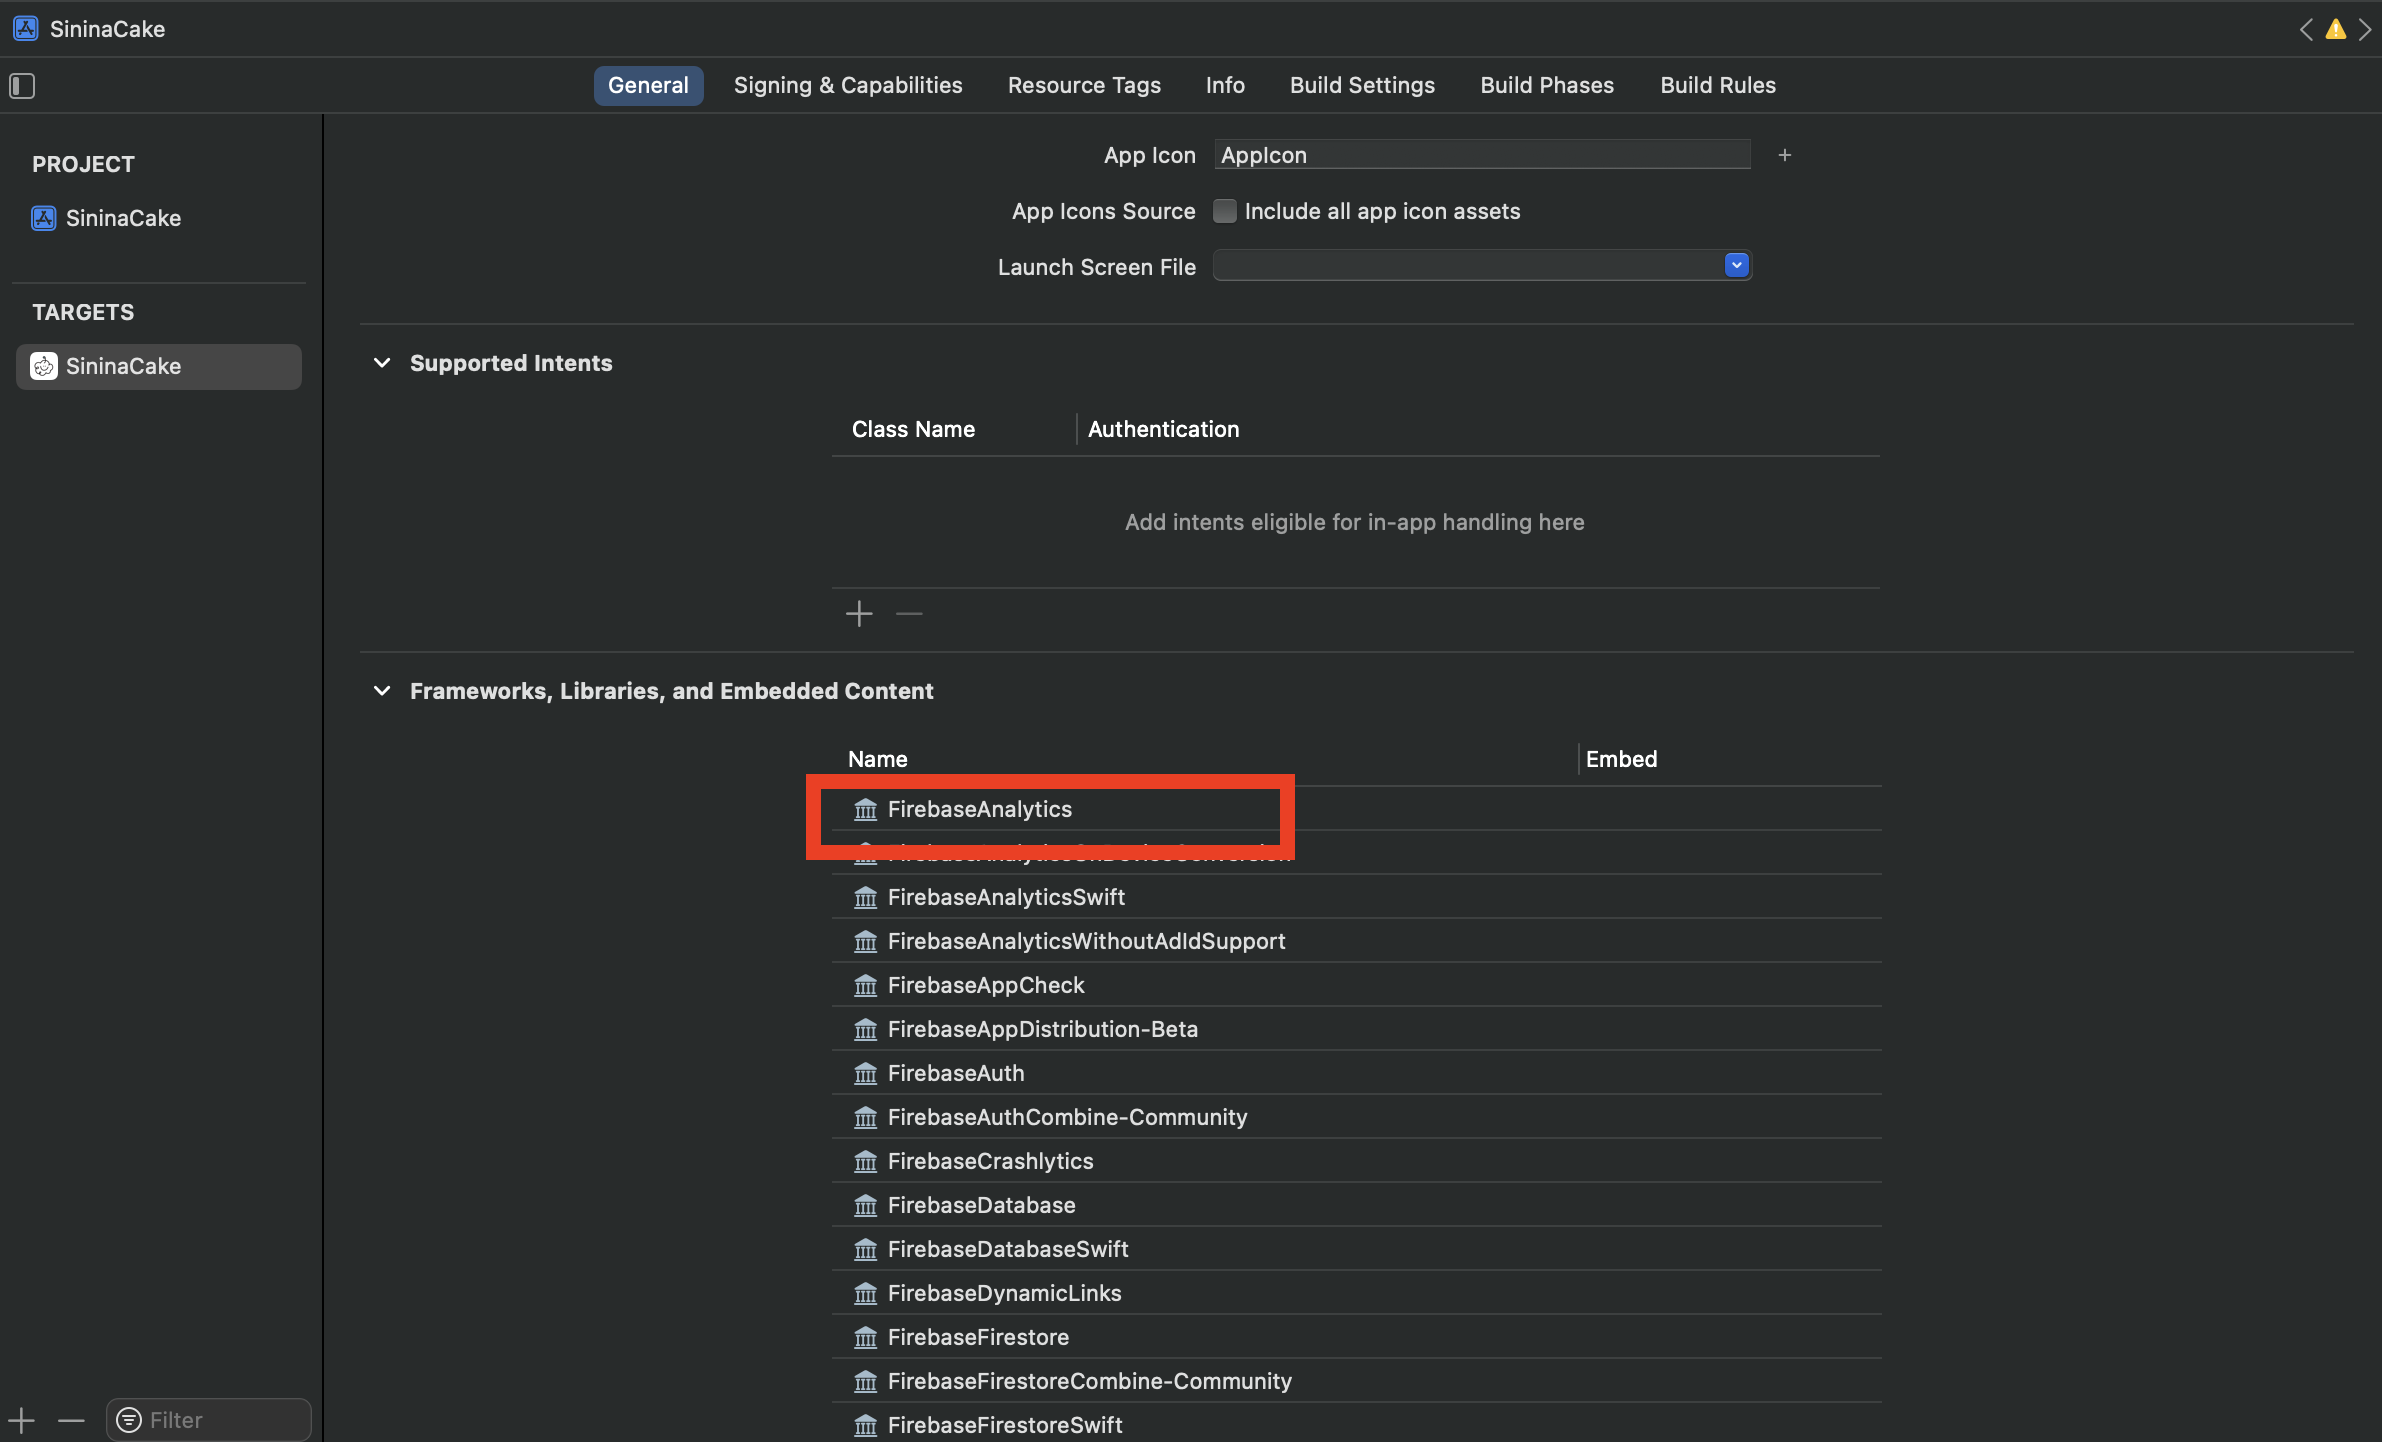Select SininaCake under PROJECT
Screen dimensions: 2382x1442
click(x=123, y=218)
